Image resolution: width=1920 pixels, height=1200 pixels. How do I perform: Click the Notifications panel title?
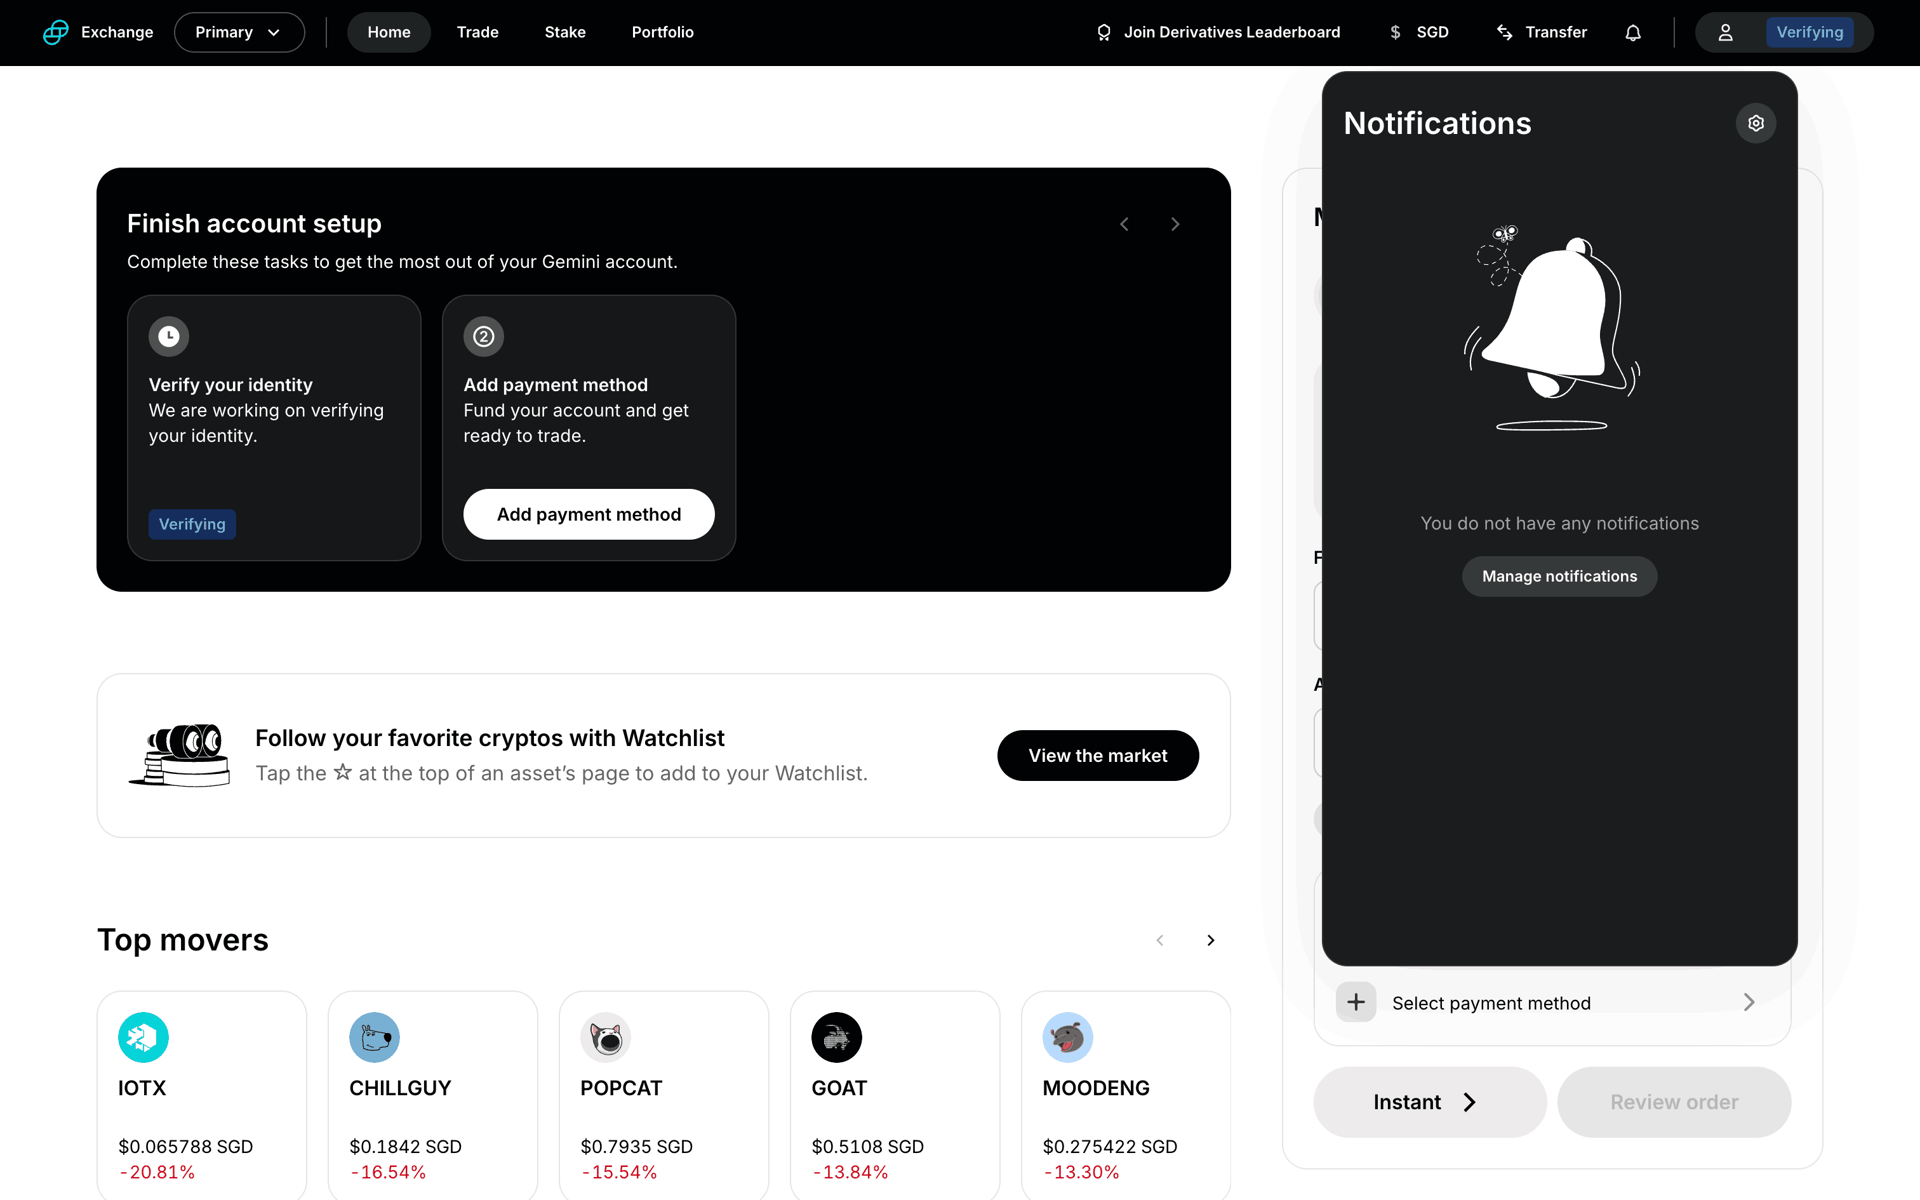(x=1437, y=123)
